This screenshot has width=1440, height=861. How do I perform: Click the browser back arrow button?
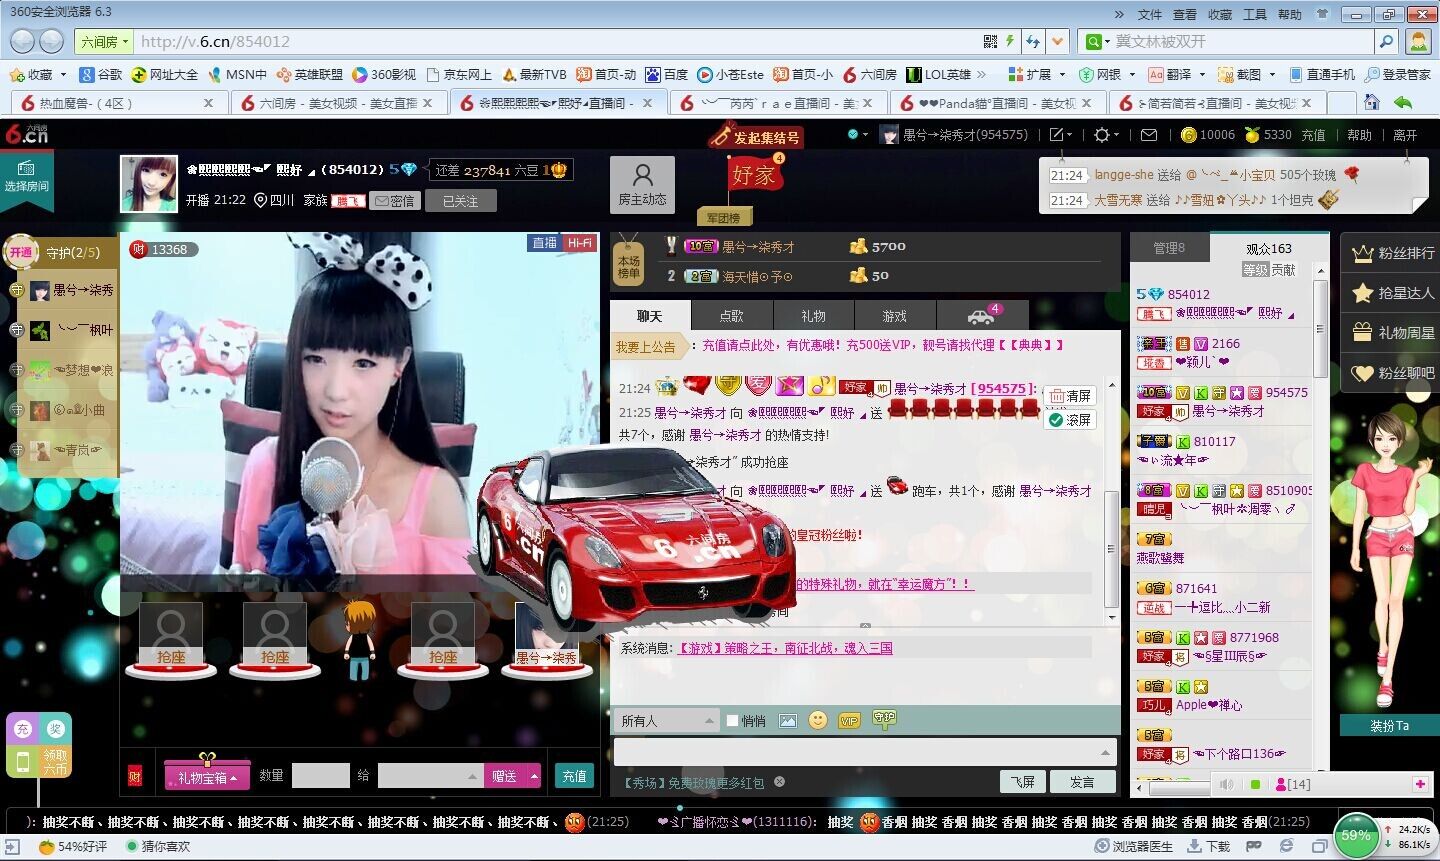point(24,41)
